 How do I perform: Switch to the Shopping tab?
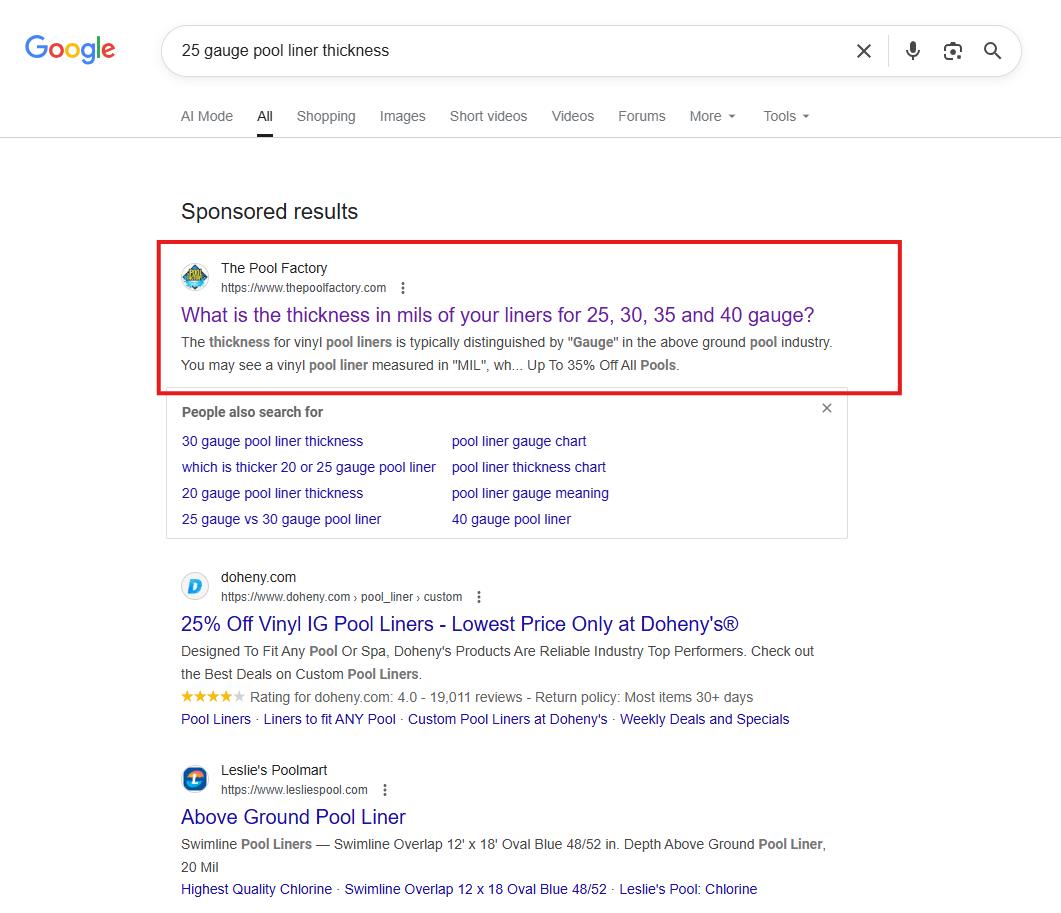coord(326,116)
